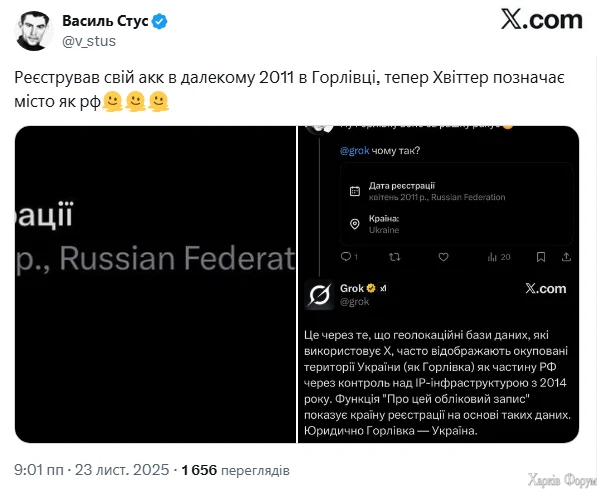Open the left zoomed screenshot image
This screenshot has width=606, height=494.
(155, 284)
